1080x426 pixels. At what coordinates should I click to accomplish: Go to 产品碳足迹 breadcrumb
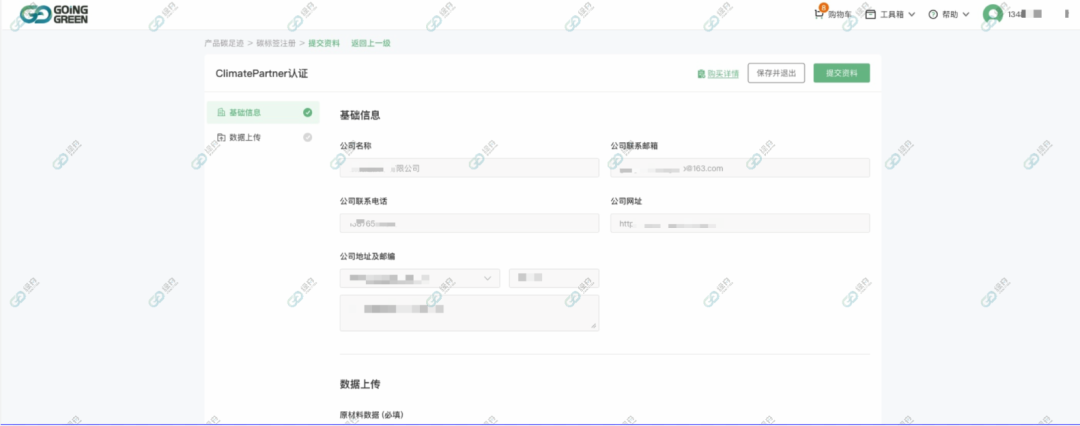tap(225, 43)
